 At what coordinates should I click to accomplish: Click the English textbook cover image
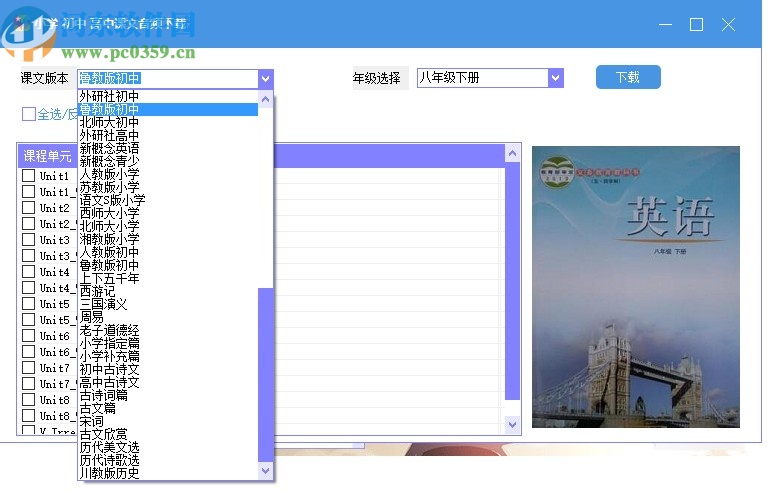[x=636, y=287]
